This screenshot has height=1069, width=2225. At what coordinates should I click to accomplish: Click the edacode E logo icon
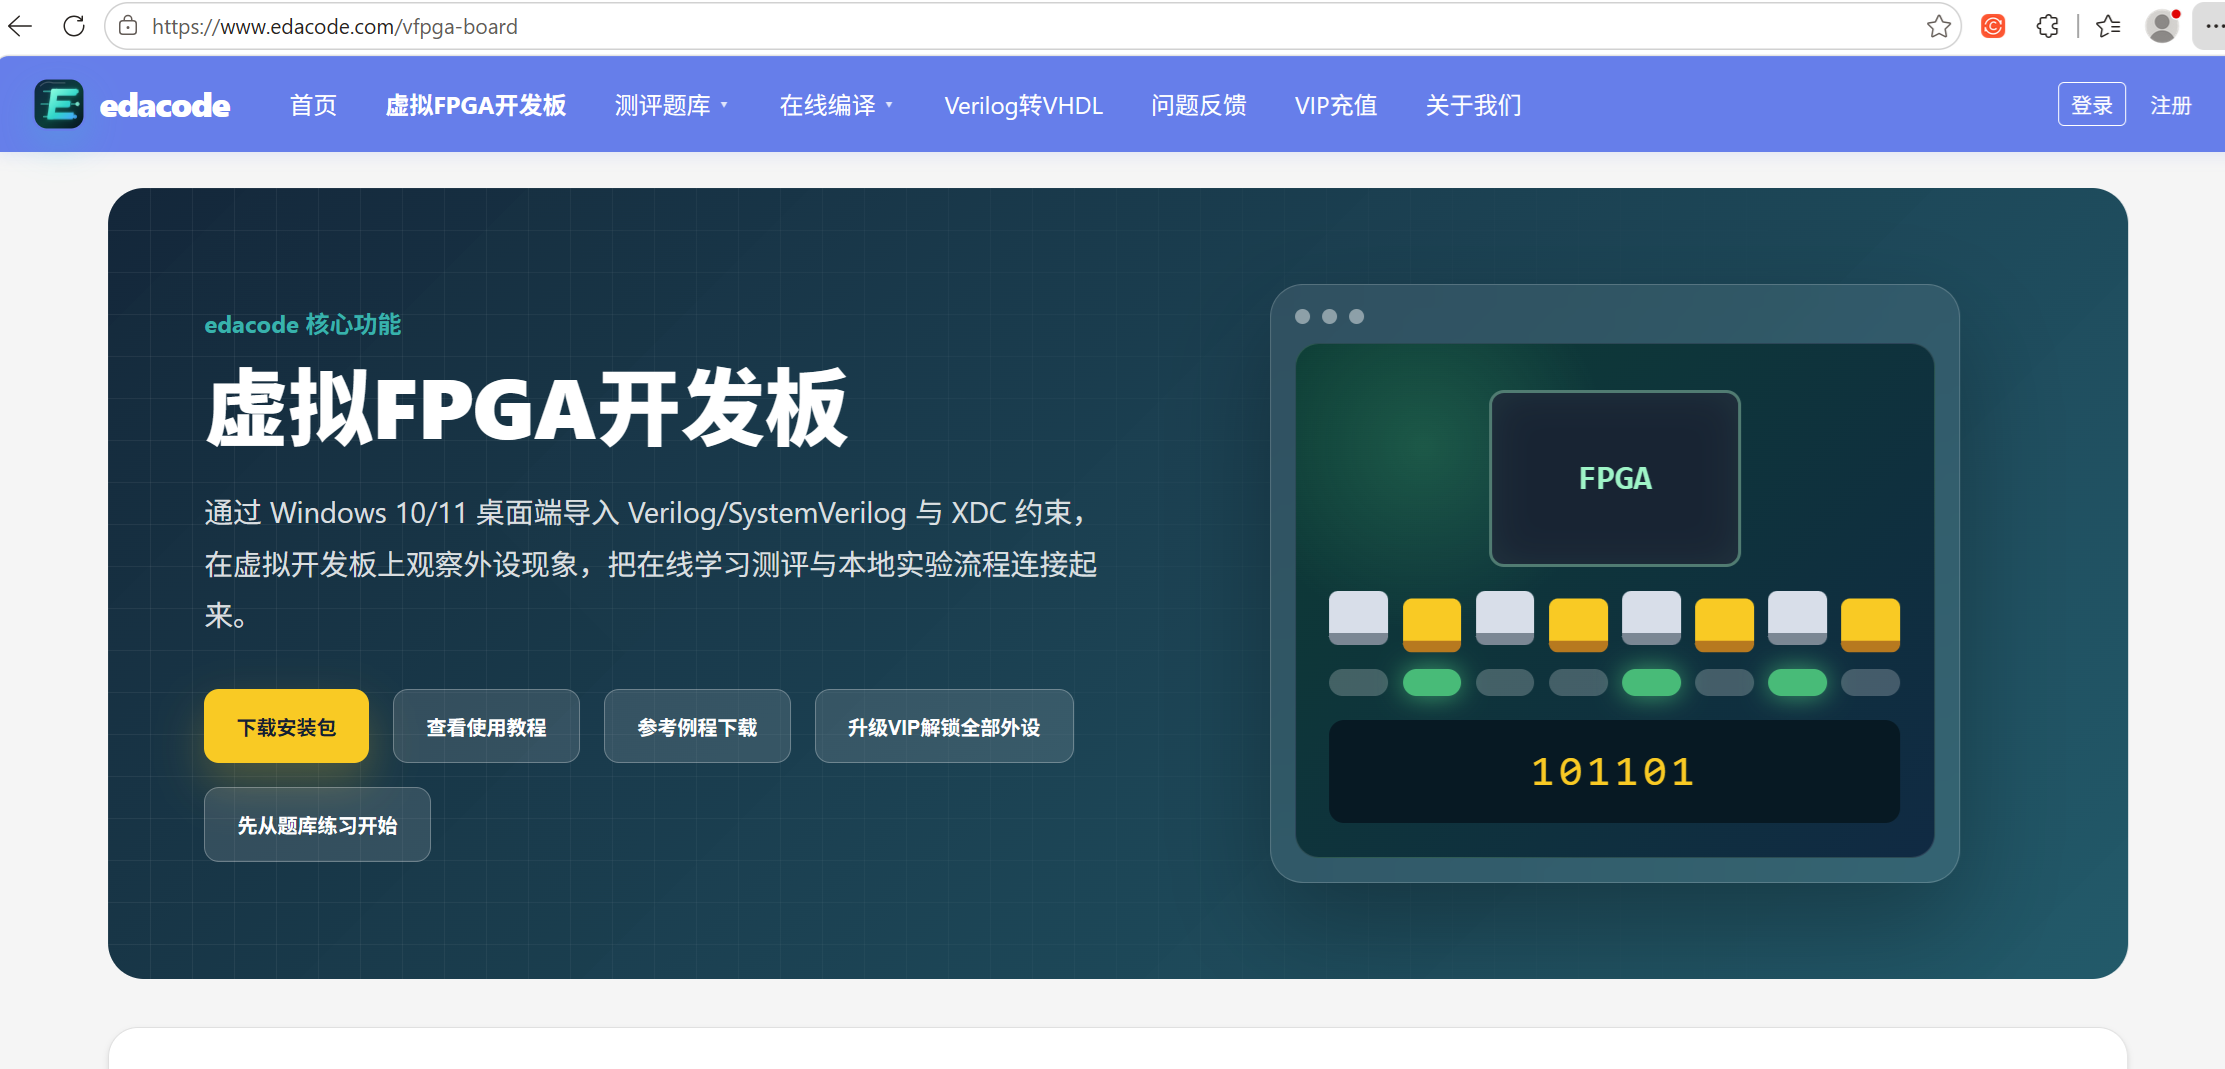59,104
